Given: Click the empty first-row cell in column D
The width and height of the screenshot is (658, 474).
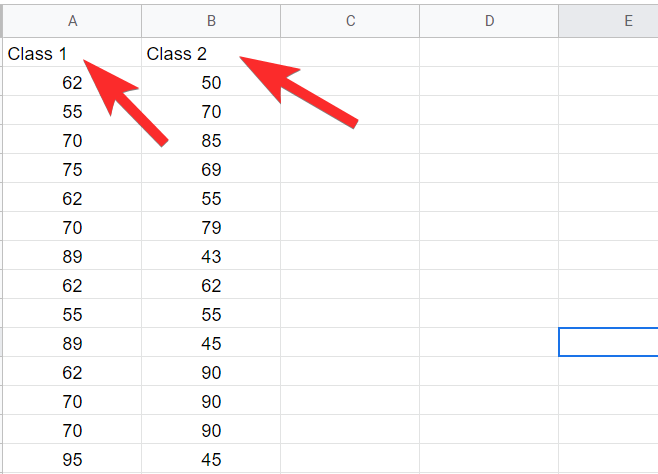Looking at the screenshot, I should click(489, 54).
